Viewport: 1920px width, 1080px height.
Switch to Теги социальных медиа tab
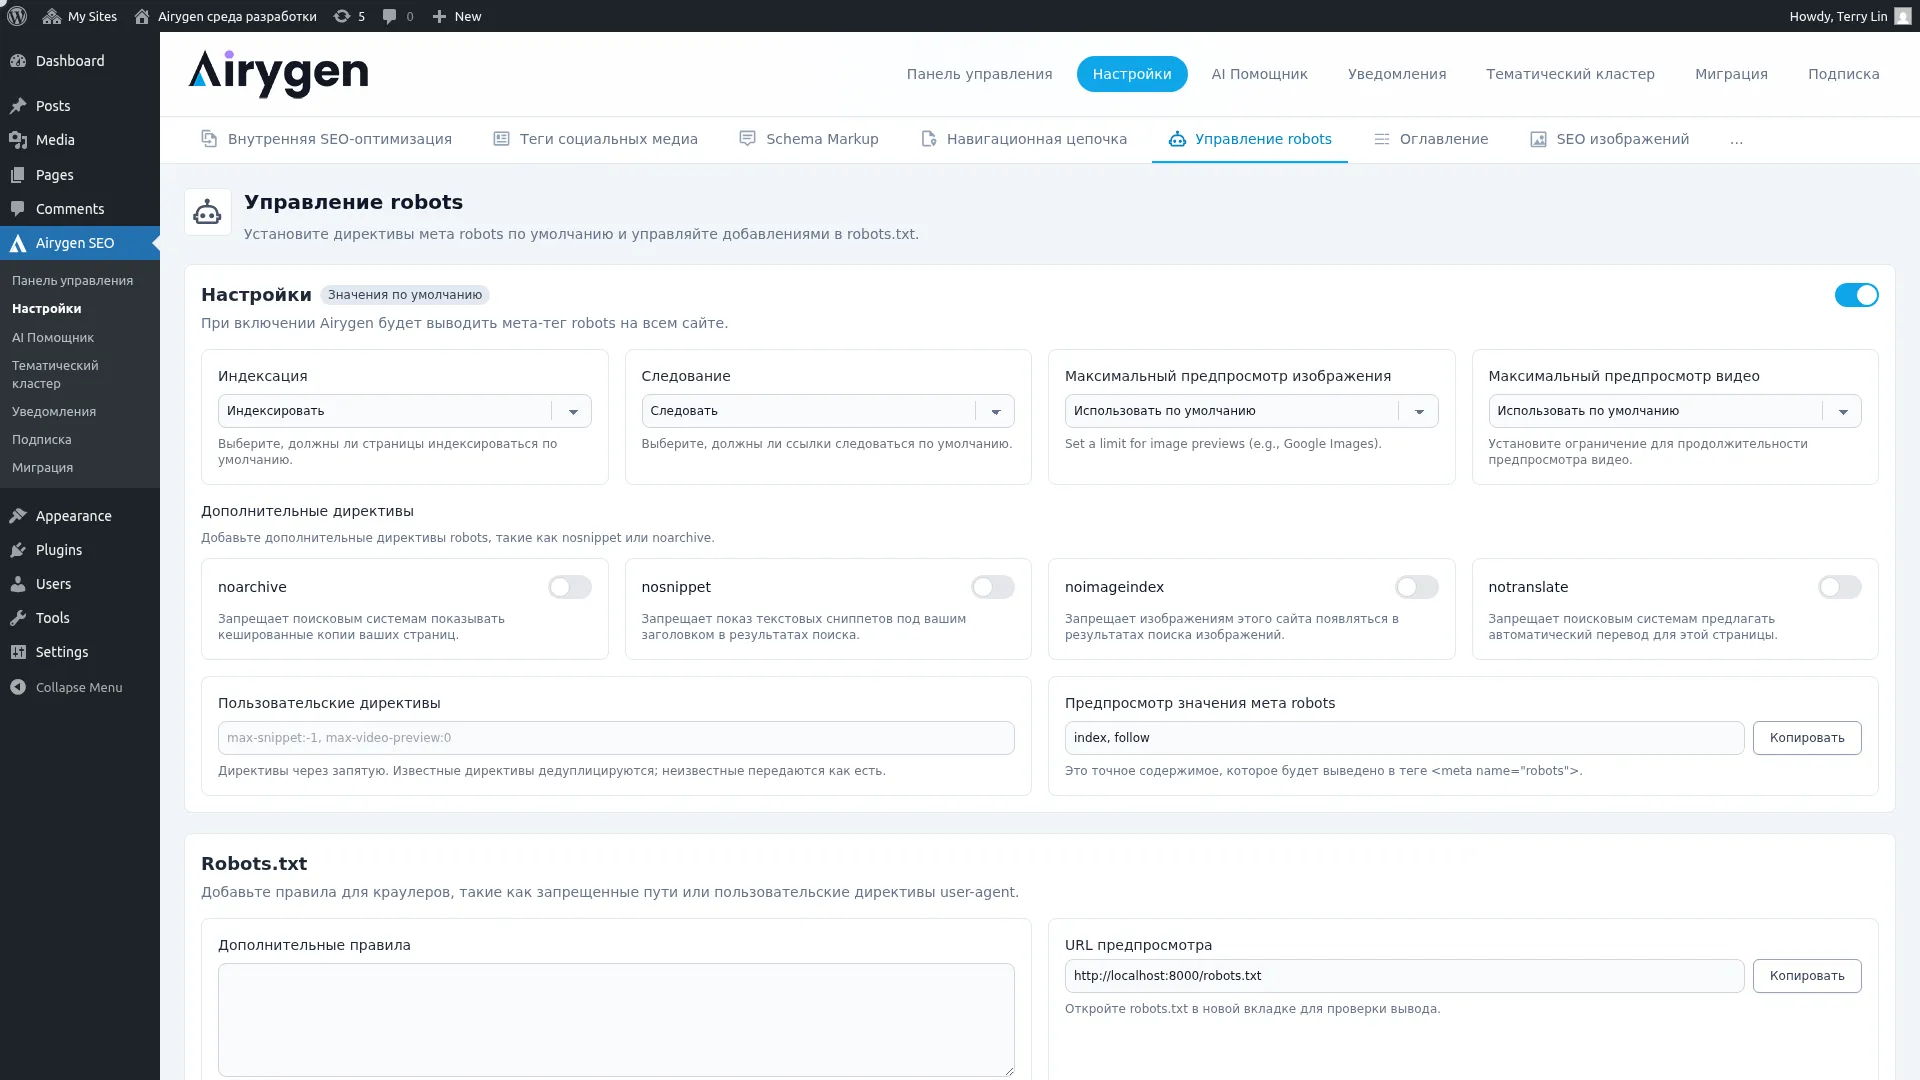click(595, 139)
